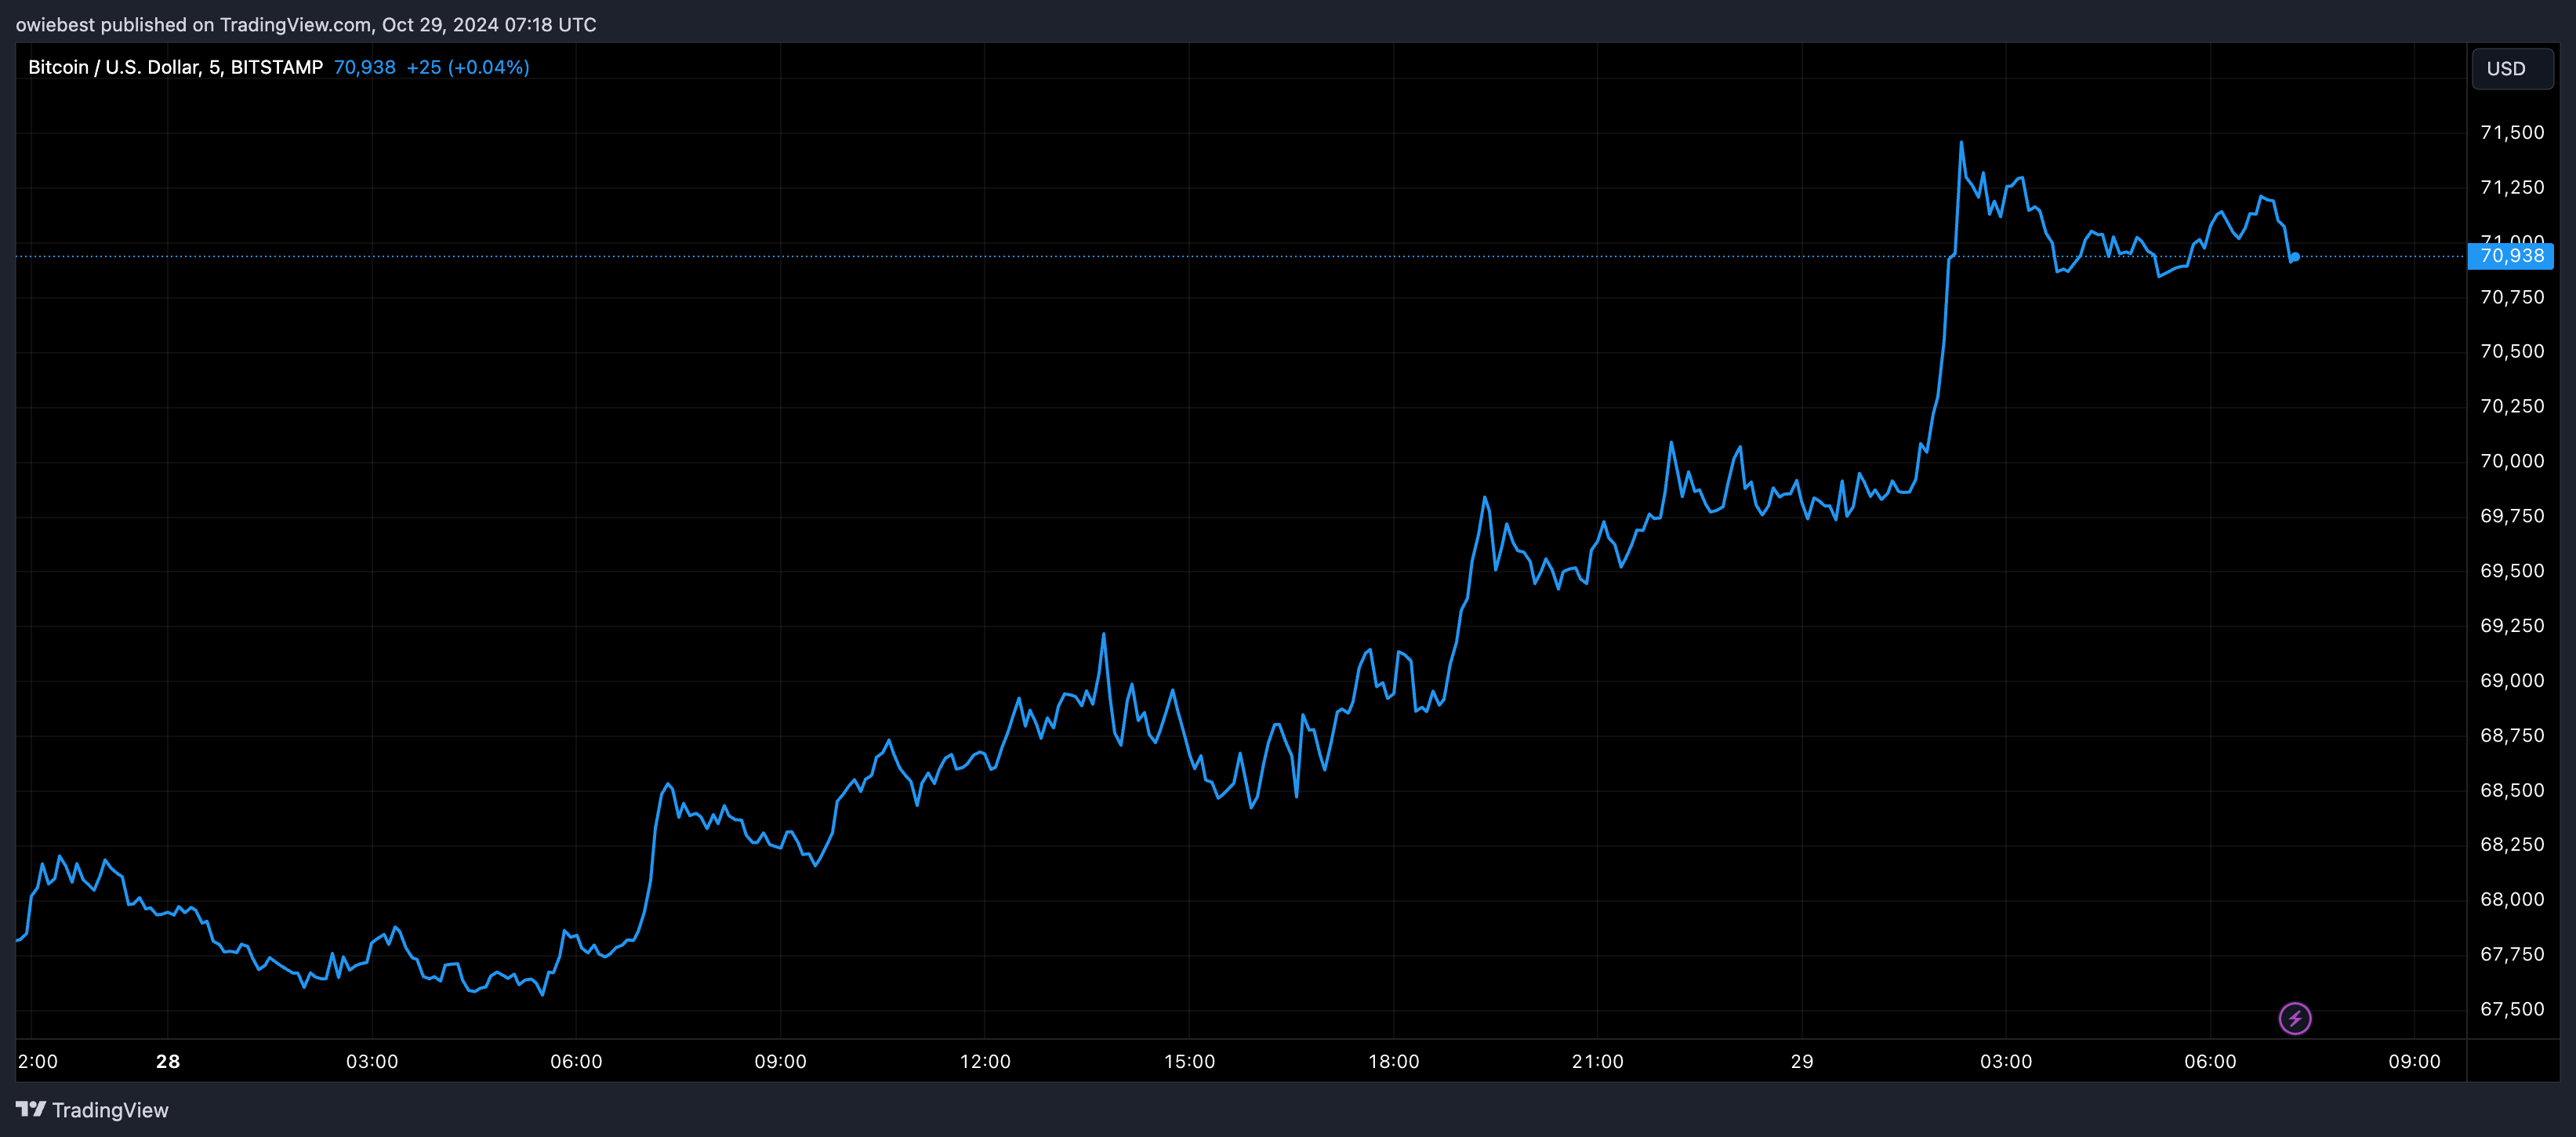Click the Bitcoin / U.S. Dollar symbol title
The width and height of the screenshot is (2576, 1137).
tap(175, 67)
